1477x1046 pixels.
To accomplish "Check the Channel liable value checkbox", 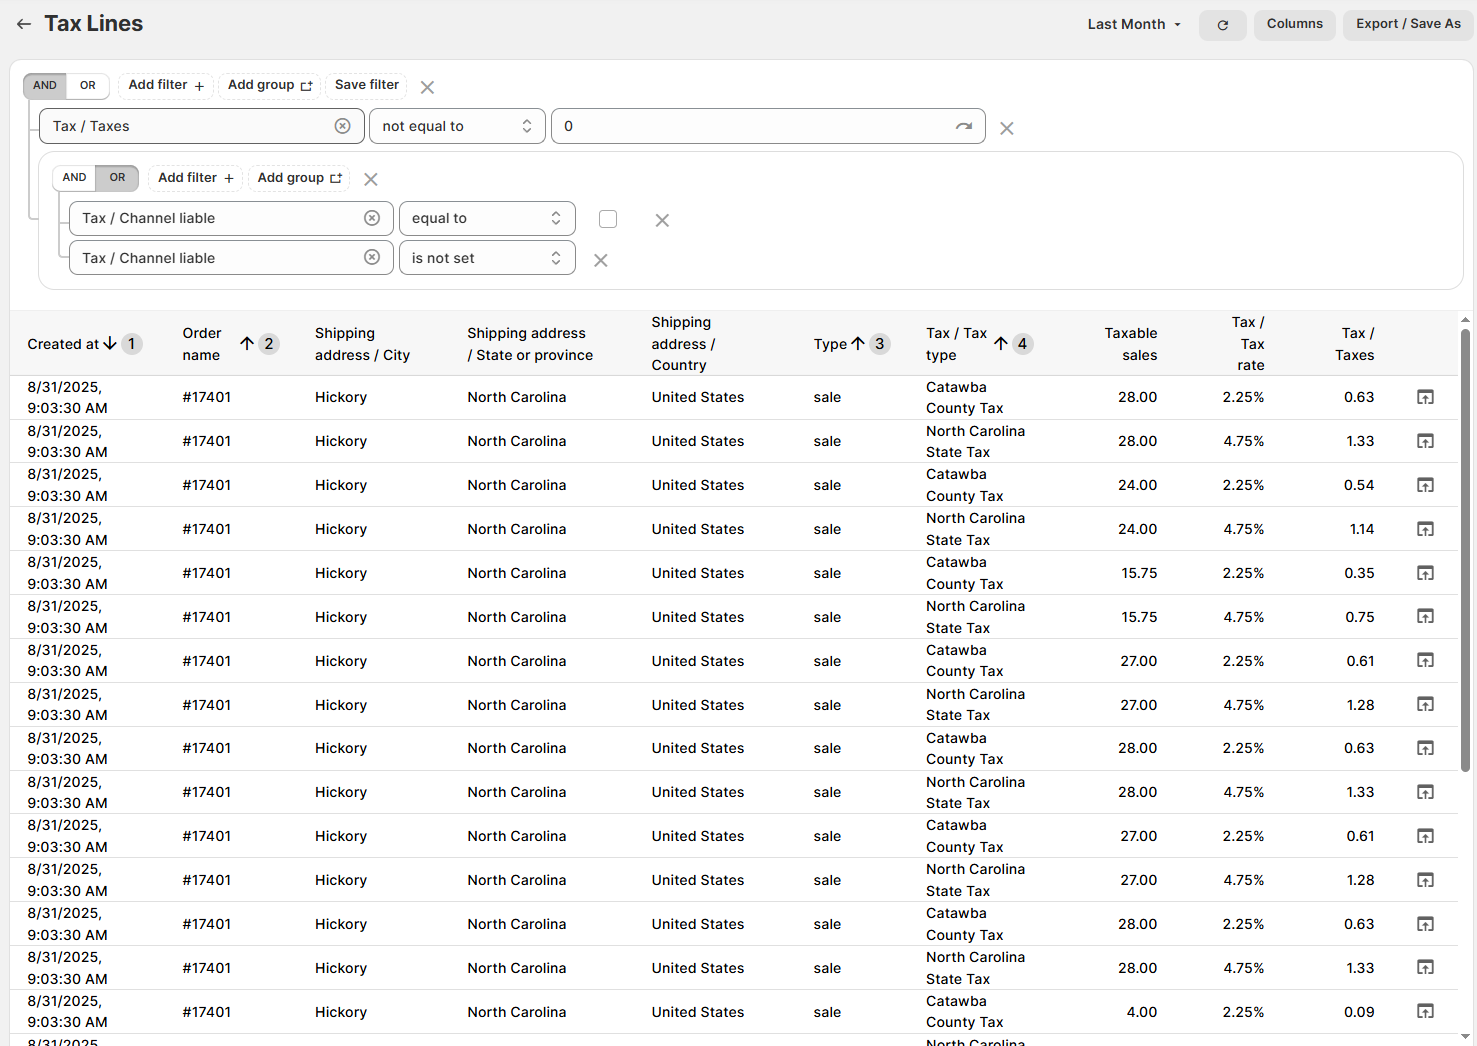I will coord(608,219).
